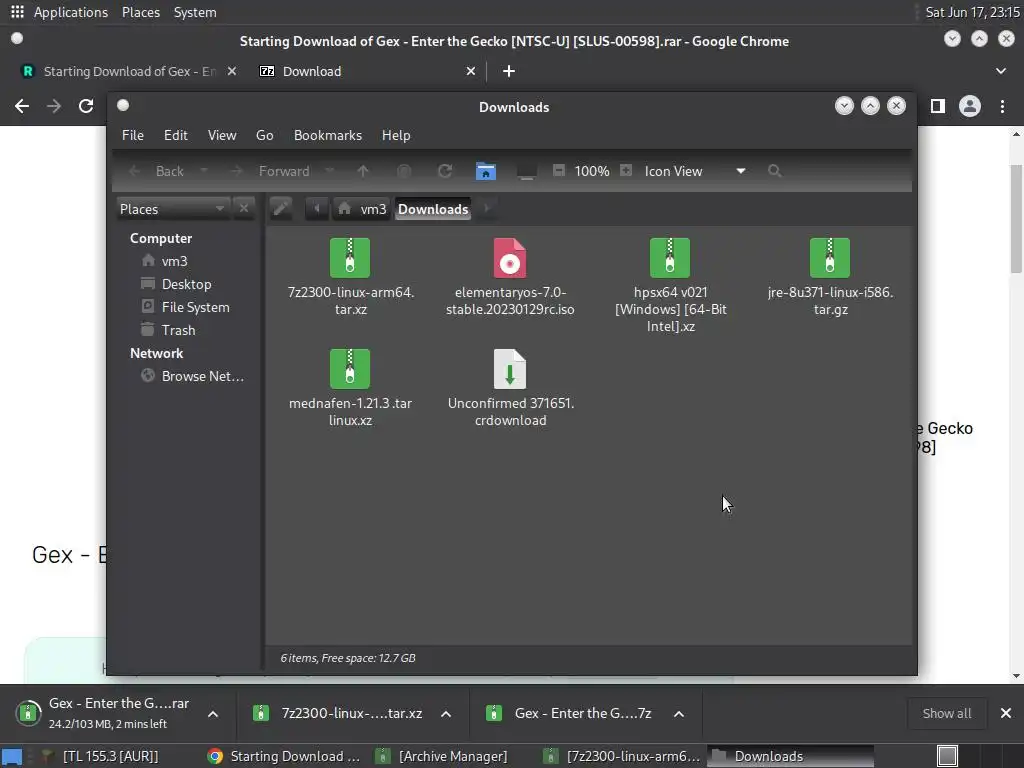Click the Forward navigation button

pyautogui.click(x=274, y=171)
